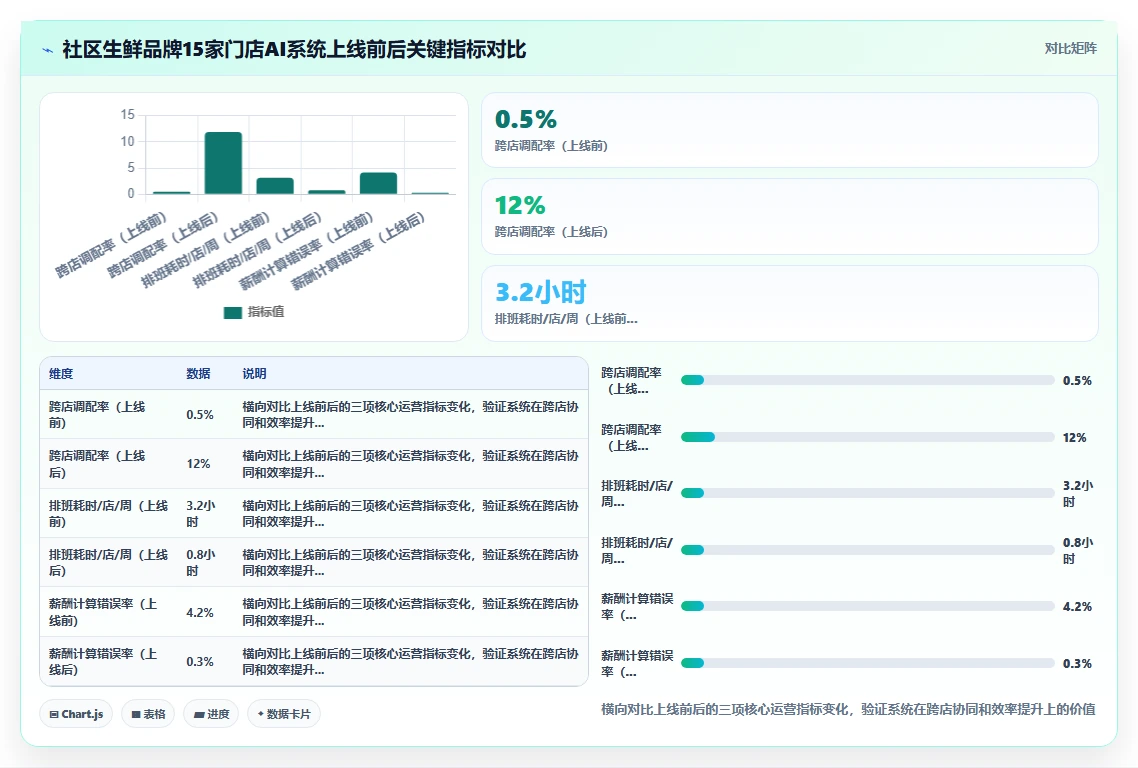This screenshot has width=1138, height=768.
Task: Click the 排班耗时 3.2小时 progress bar
Action: (867, 493)
